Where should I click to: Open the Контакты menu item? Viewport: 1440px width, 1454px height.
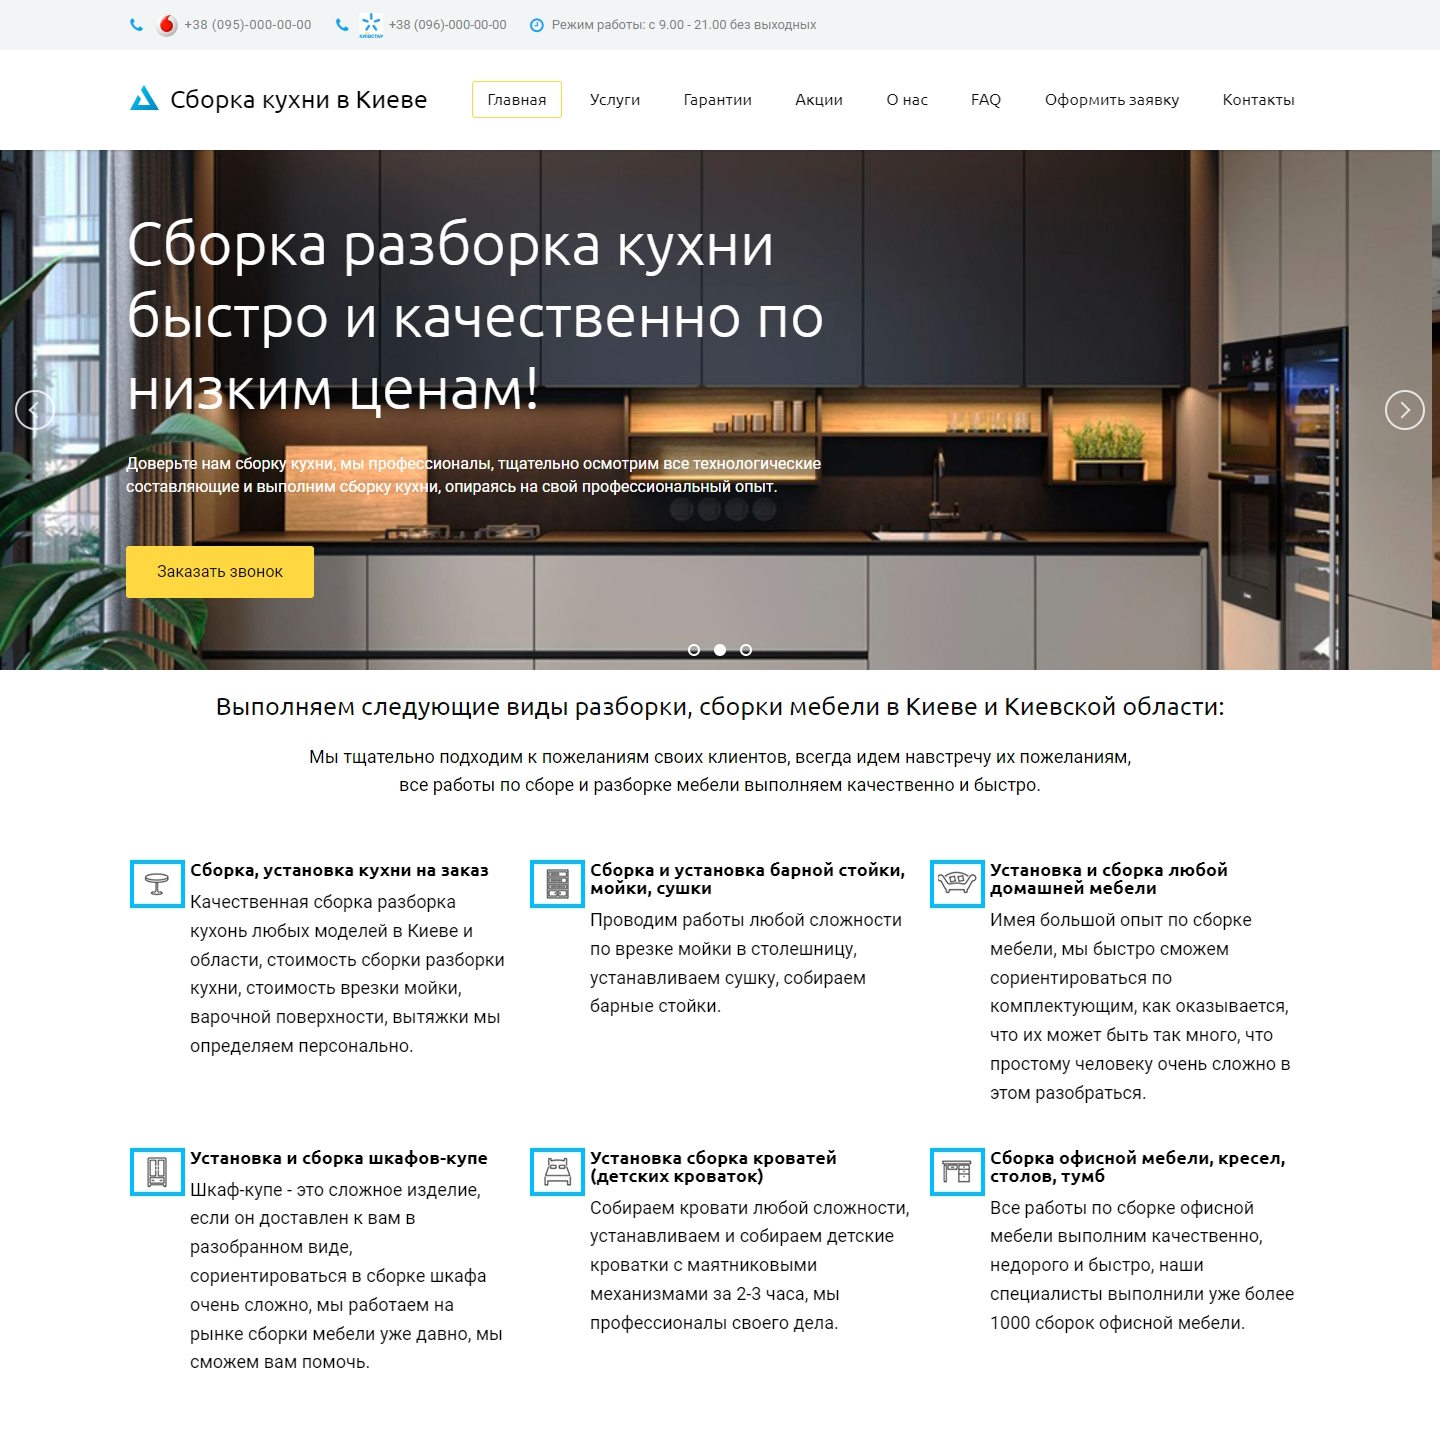1259,100
